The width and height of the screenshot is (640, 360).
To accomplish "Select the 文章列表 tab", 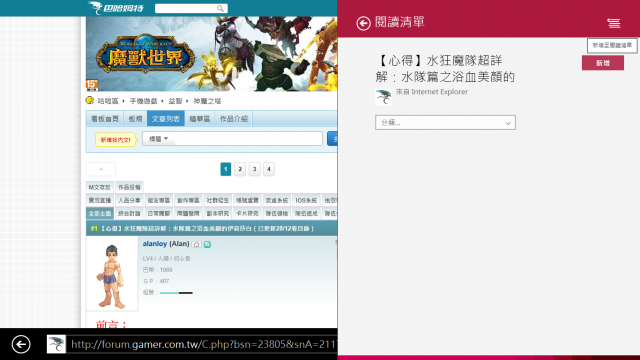I will click(x=166, y=119).
